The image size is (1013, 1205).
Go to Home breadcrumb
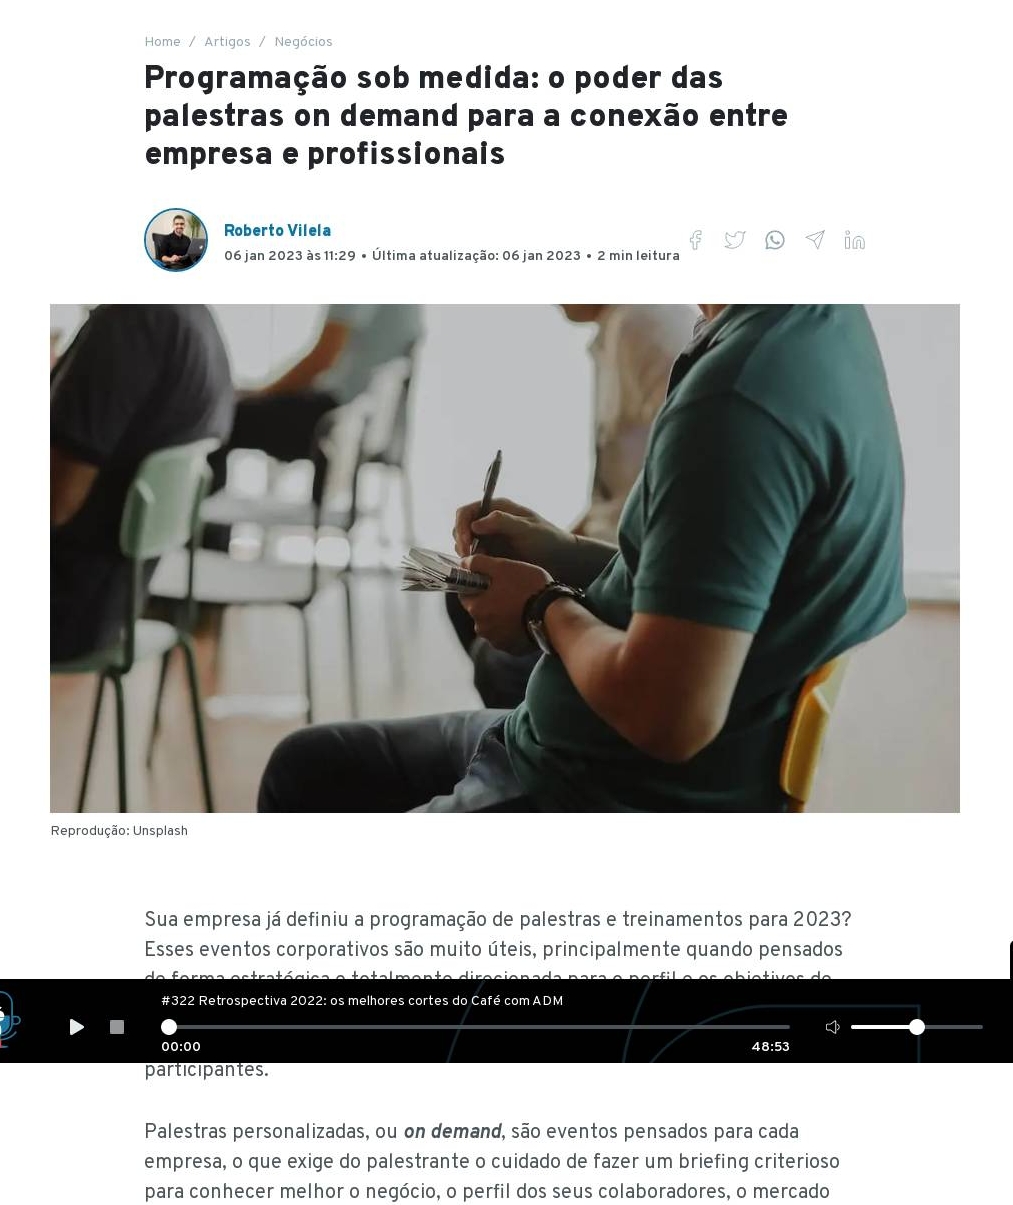click(162, 42)
